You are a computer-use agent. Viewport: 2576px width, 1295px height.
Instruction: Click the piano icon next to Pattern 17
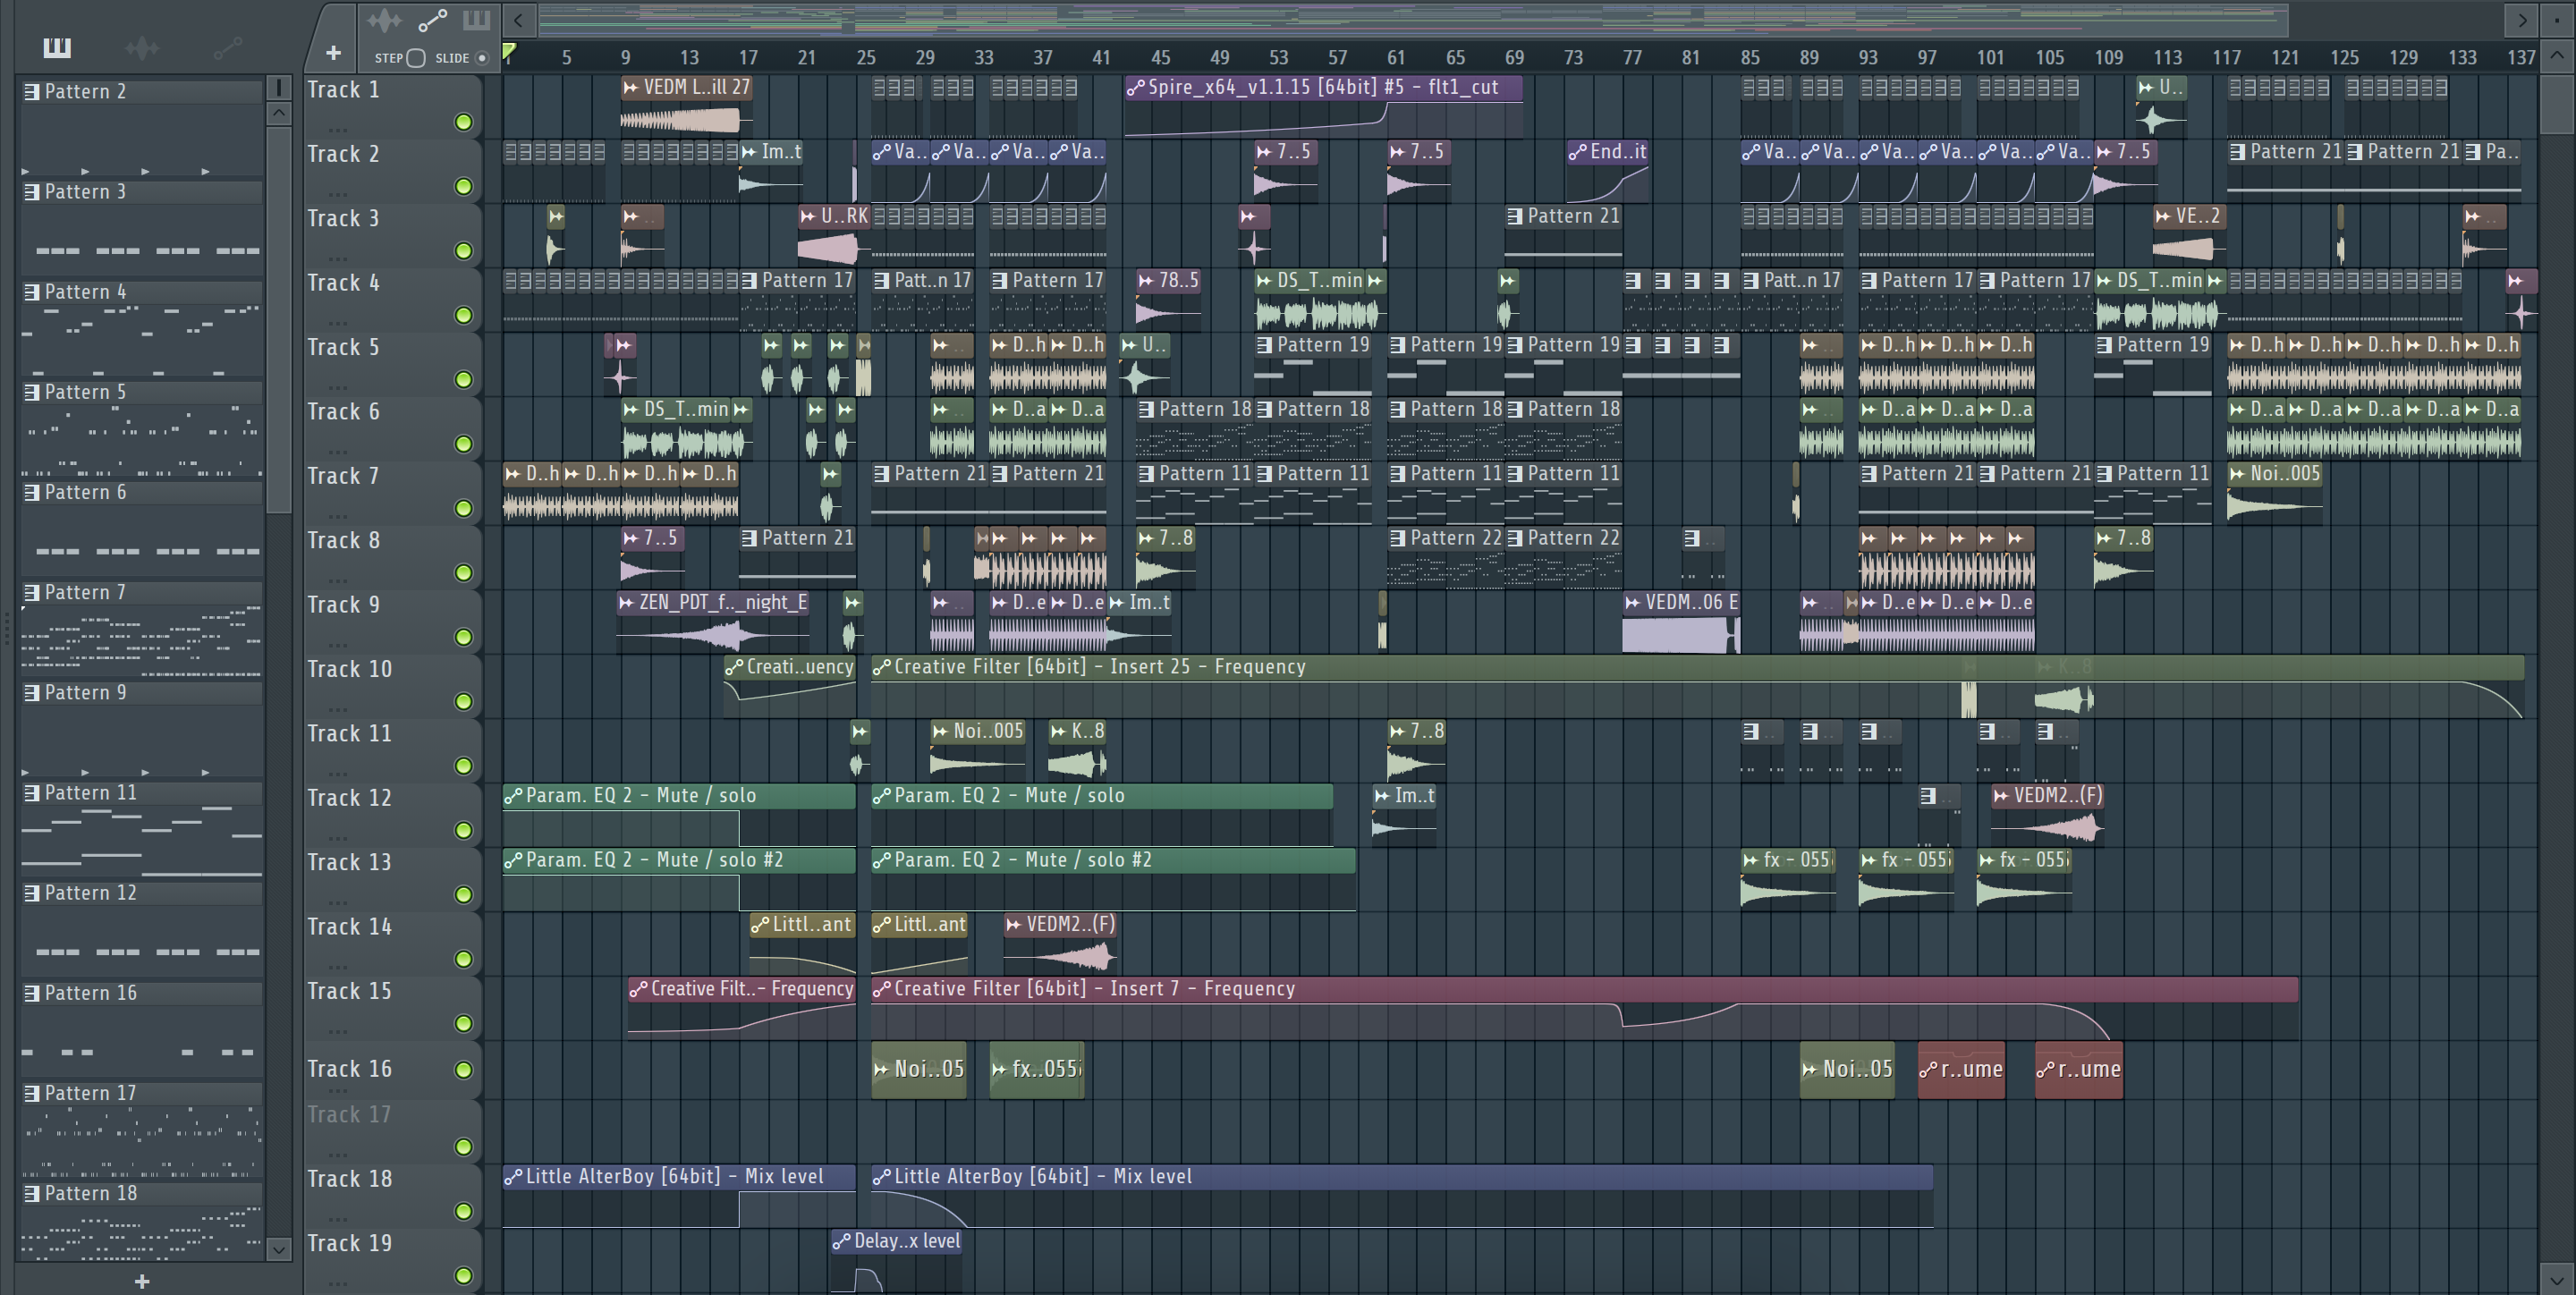click(x=32, y=1094)
